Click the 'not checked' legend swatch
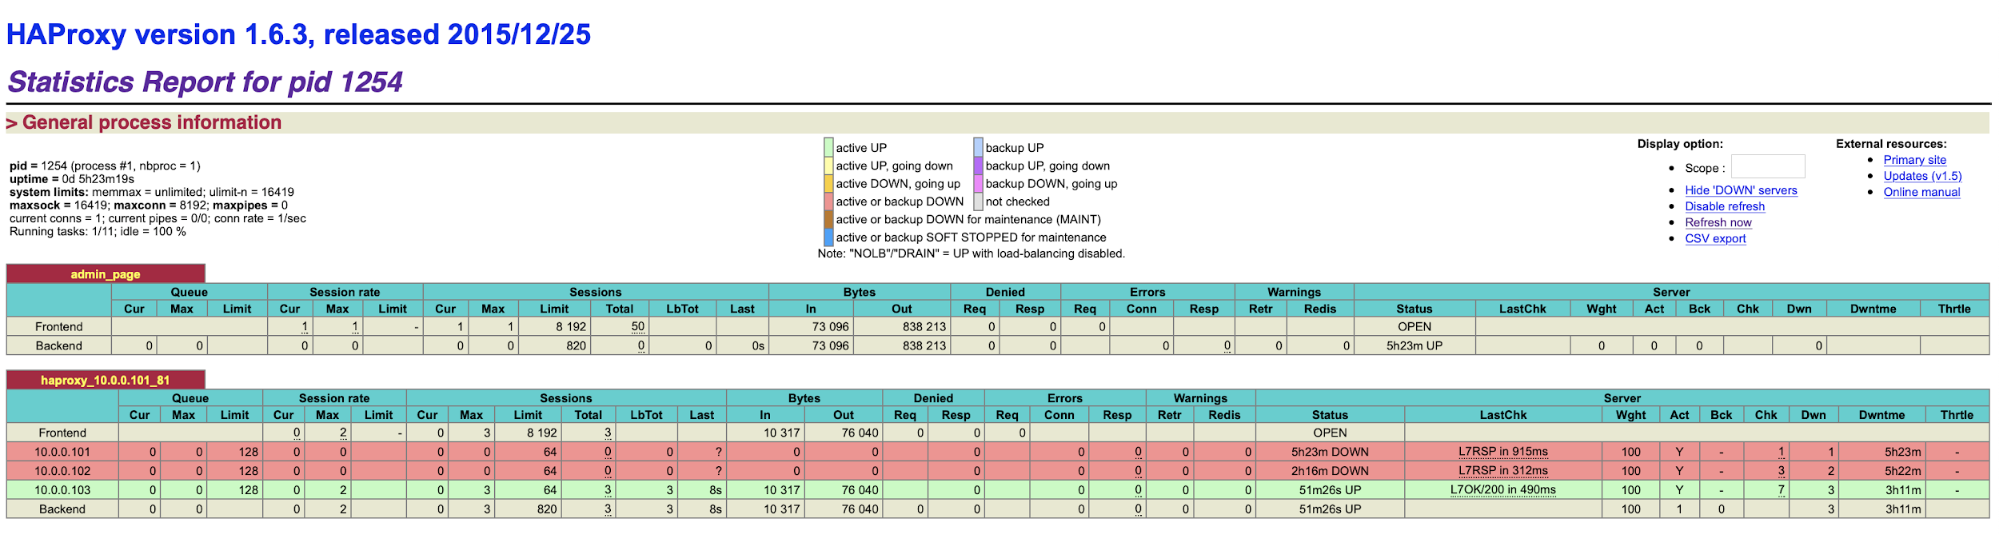This screenshot has width=1999, height=535. [978, 201]
